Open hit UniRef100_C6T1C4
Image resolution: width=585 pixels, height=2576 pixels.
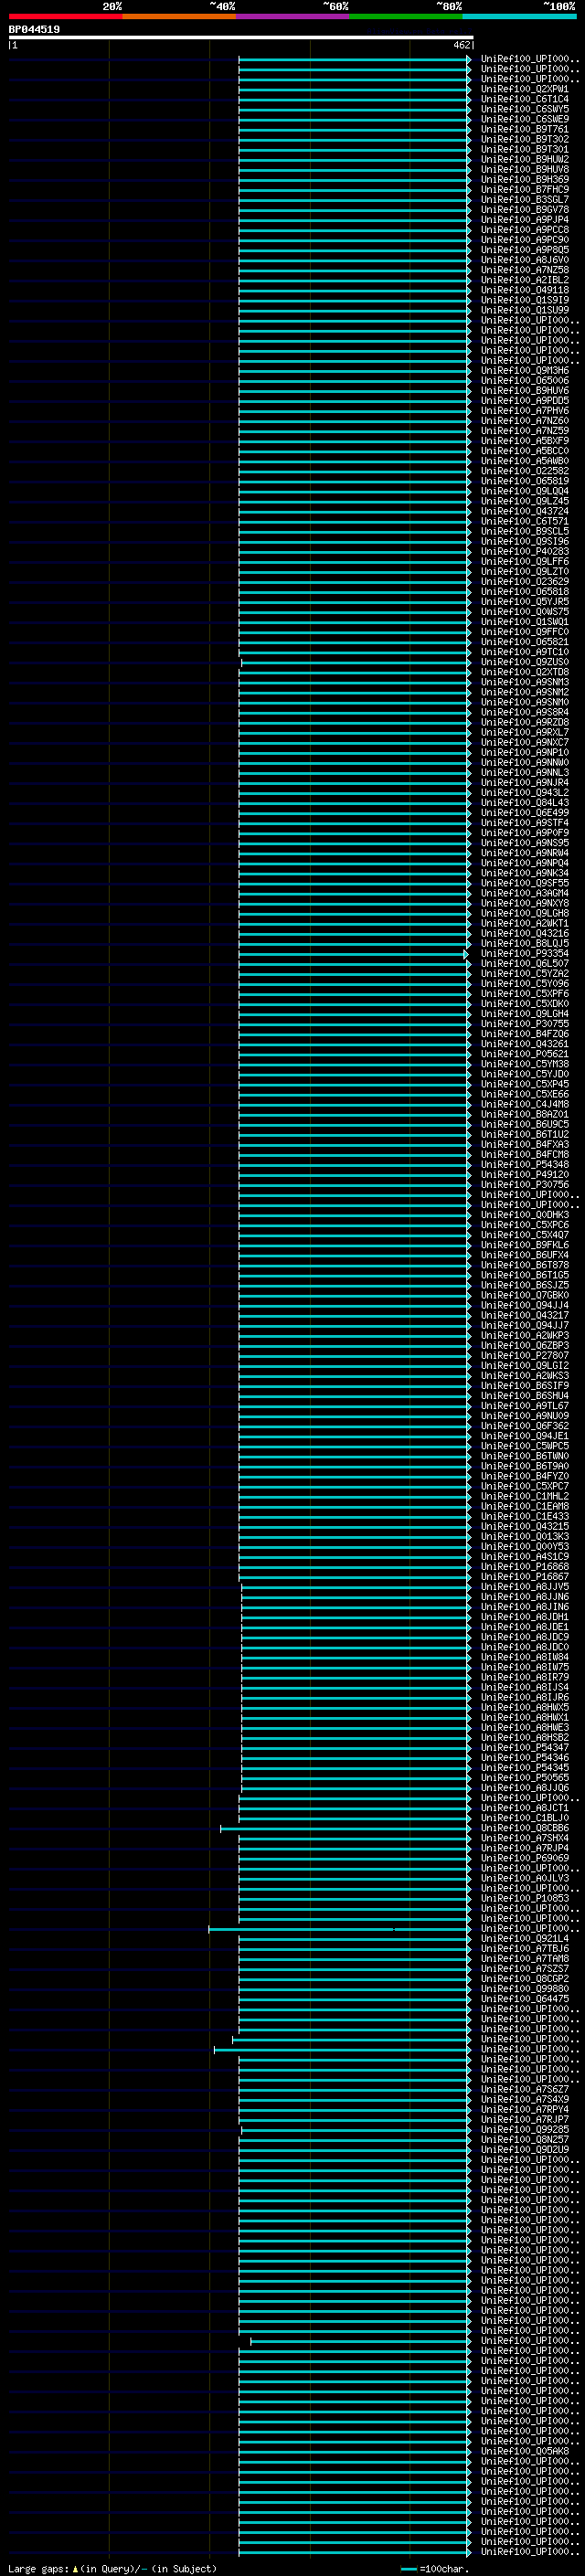point(524,99)
